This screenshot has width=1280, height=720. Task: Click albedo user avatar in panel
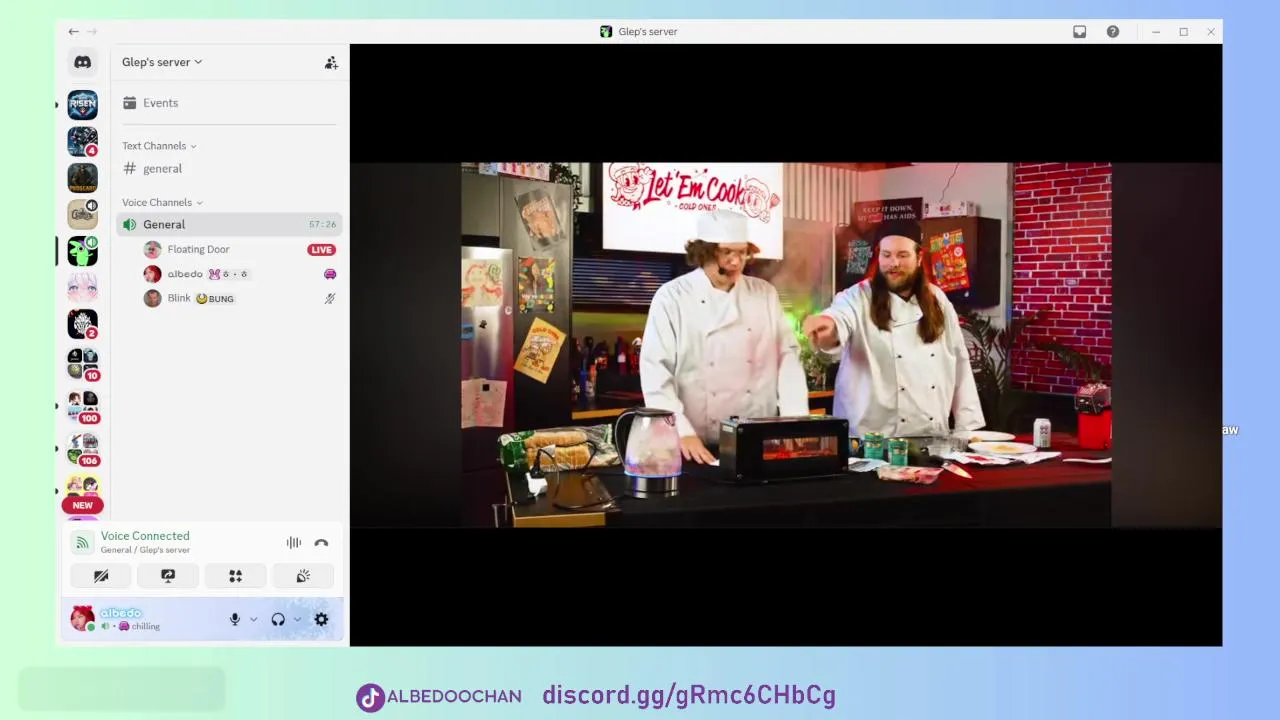coord(82,619)
